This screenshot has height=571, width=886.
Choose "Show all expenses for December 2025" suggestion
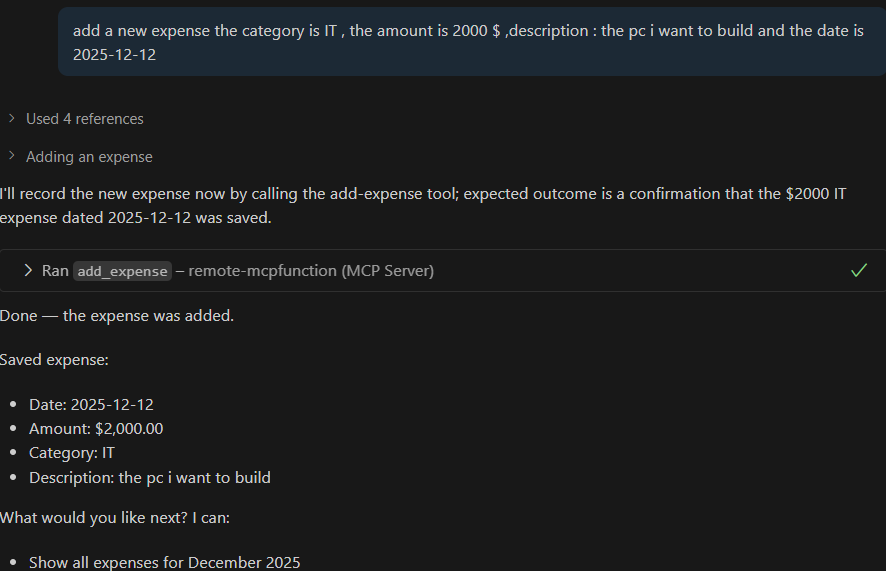tap(165, 562)
